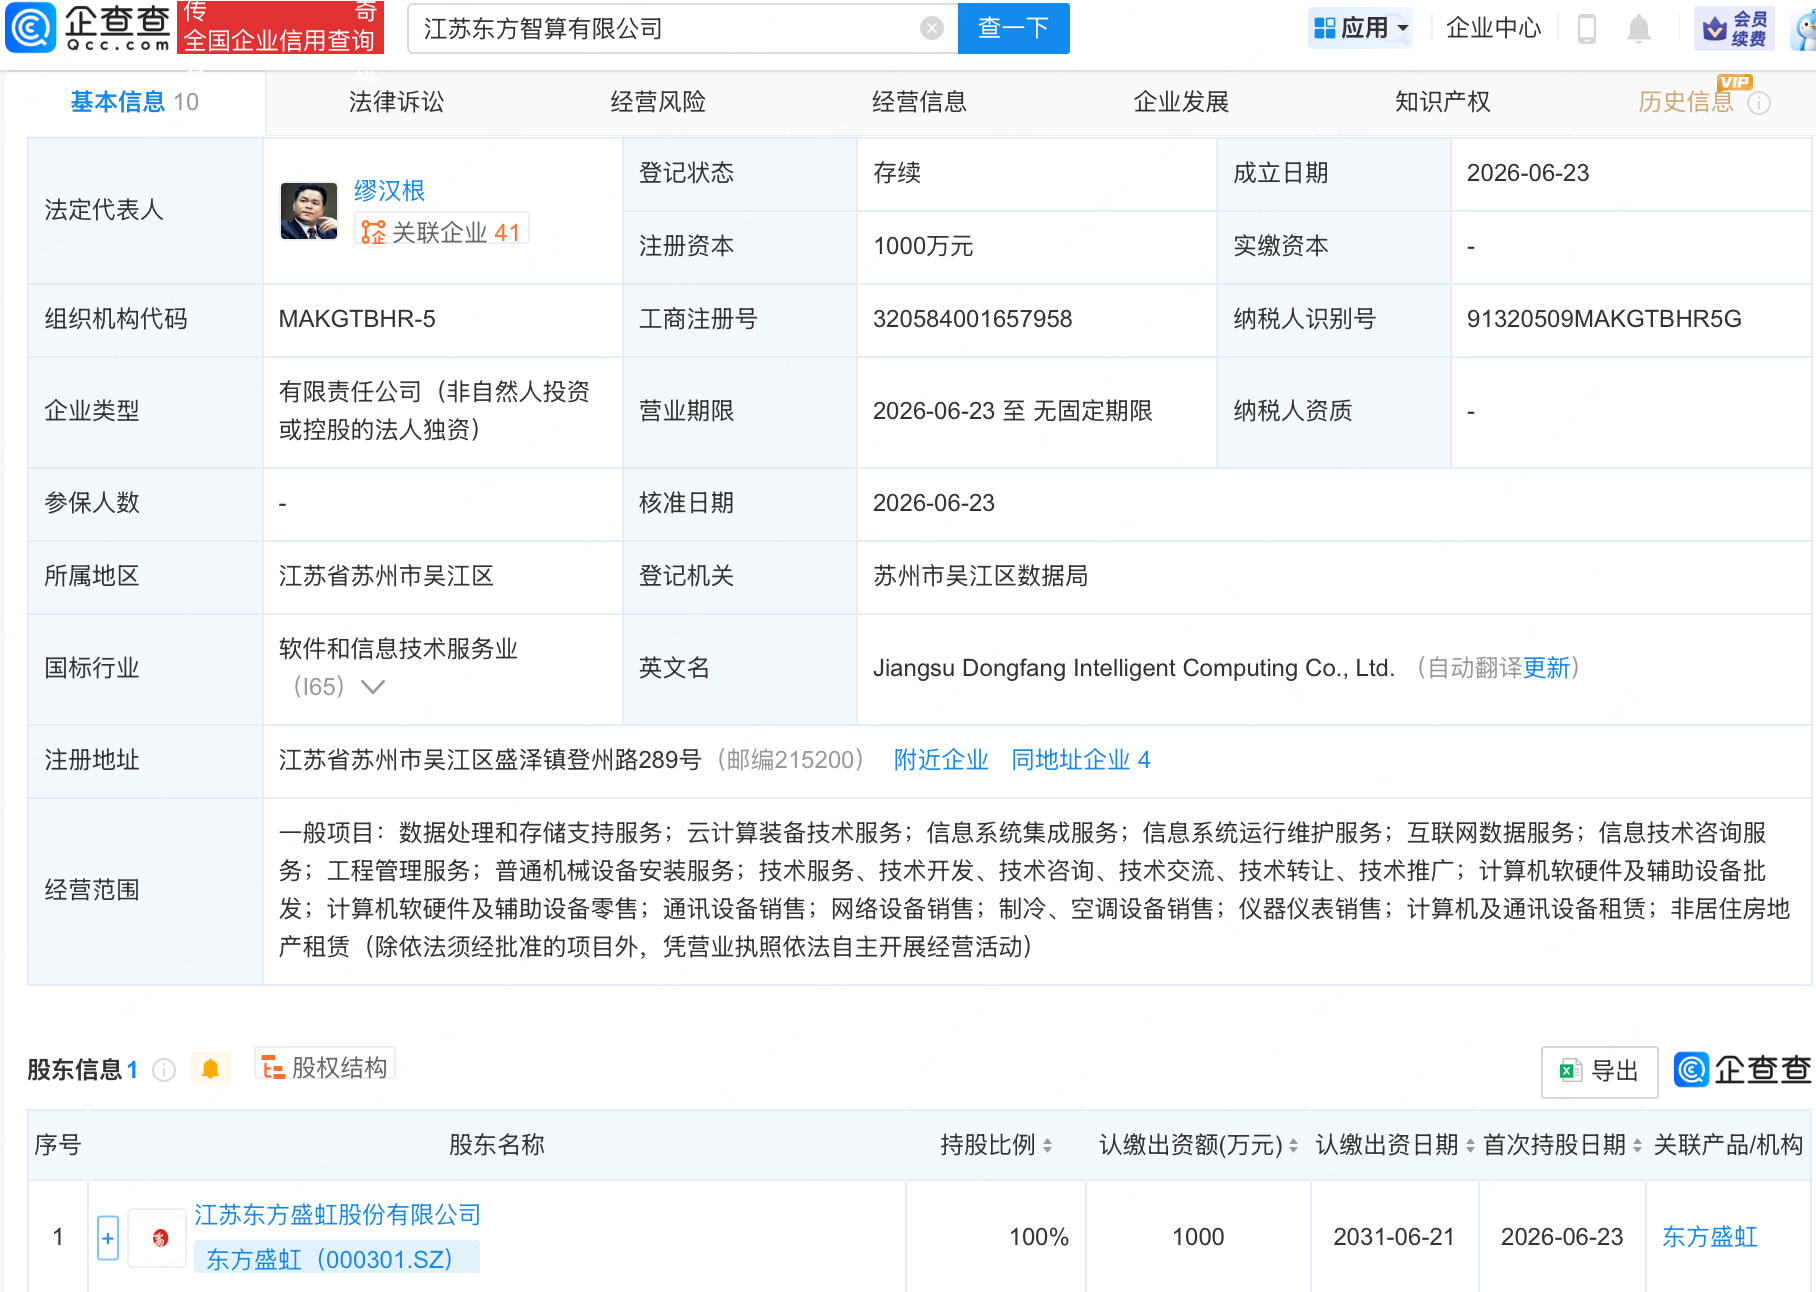
Task: Click the registration number 320584001657958
Action: pyautogui.click(x=972, y=319)
